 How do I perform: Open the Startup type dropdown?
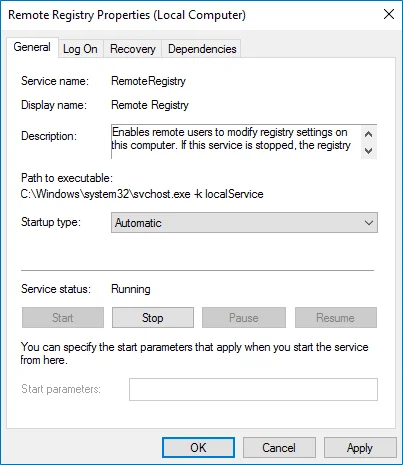(244, 223)
